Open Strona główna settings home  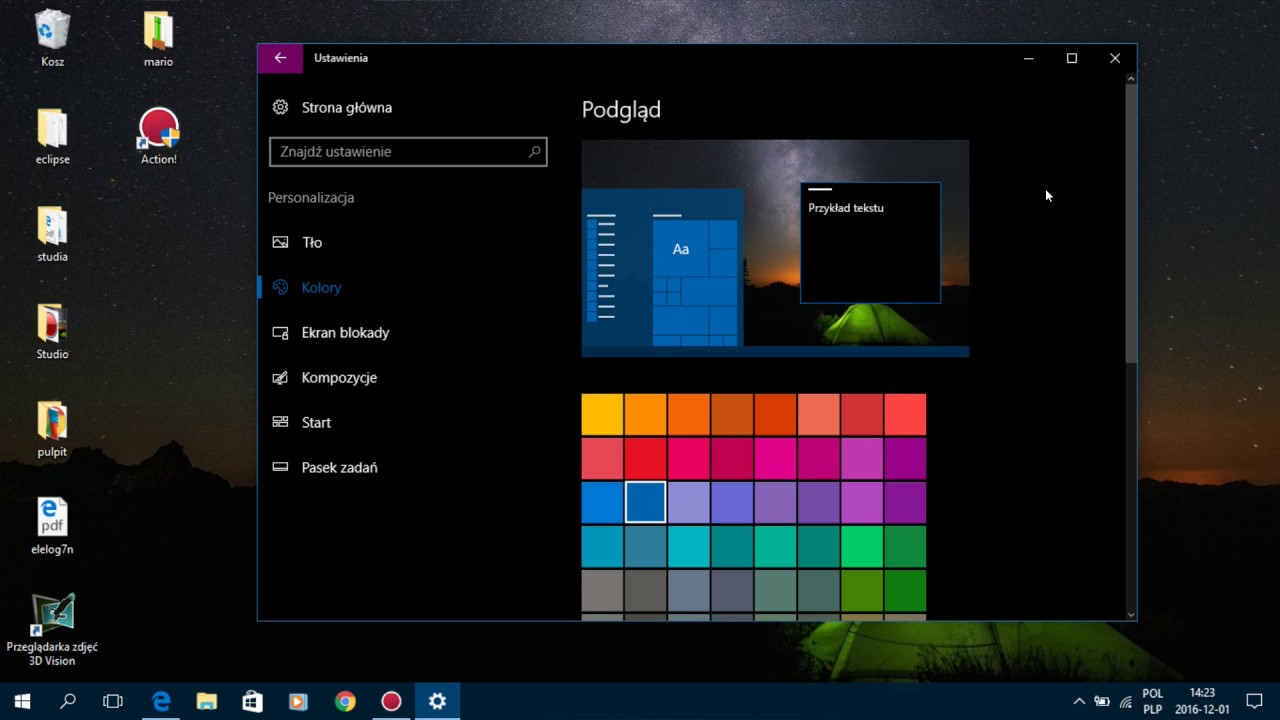click(332, 107)
